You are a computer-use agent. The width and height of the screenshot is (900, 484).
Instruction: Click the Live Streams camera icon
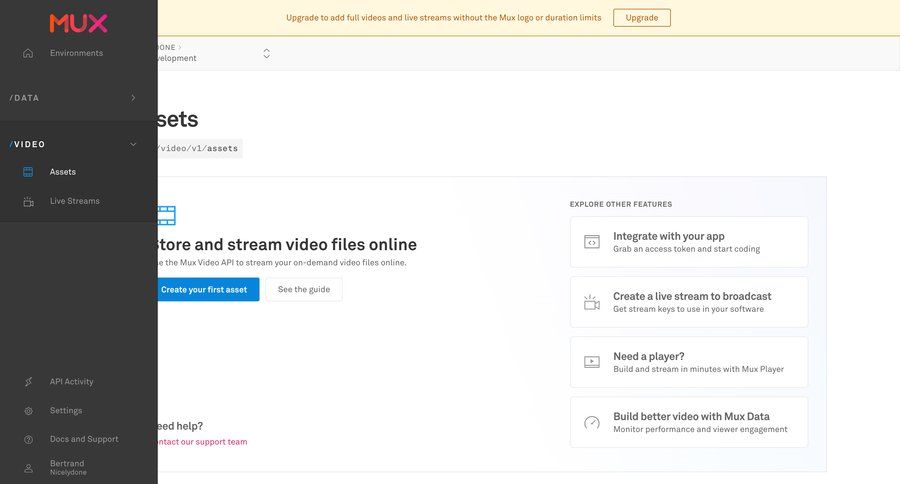[x=28, y=201]
